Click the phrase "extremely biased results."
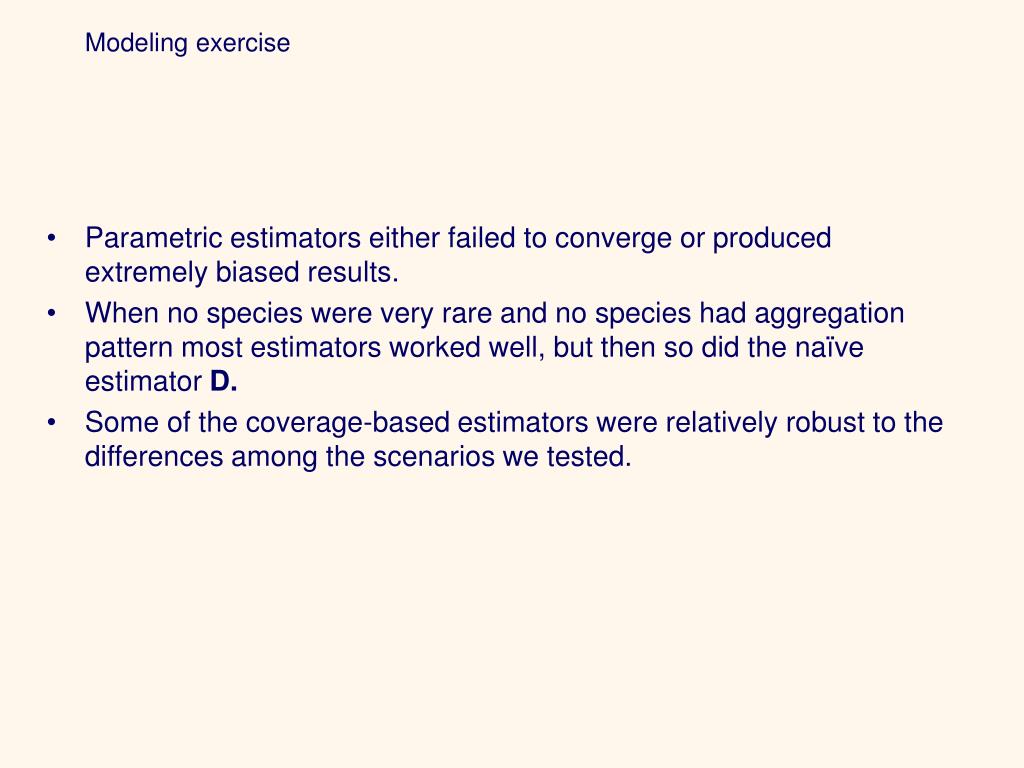This screenshot has width=1024, height=768. tap(242, 272)
